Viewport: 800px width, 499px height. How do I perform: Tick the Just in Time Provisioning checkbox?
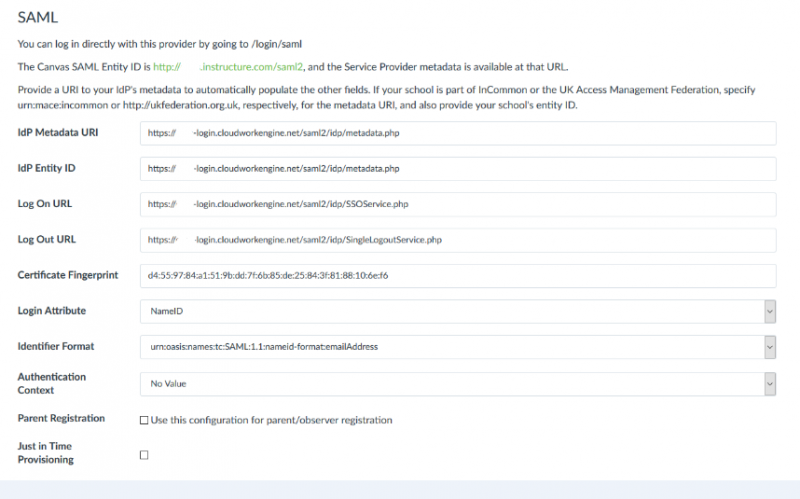(x=144, y=455)
